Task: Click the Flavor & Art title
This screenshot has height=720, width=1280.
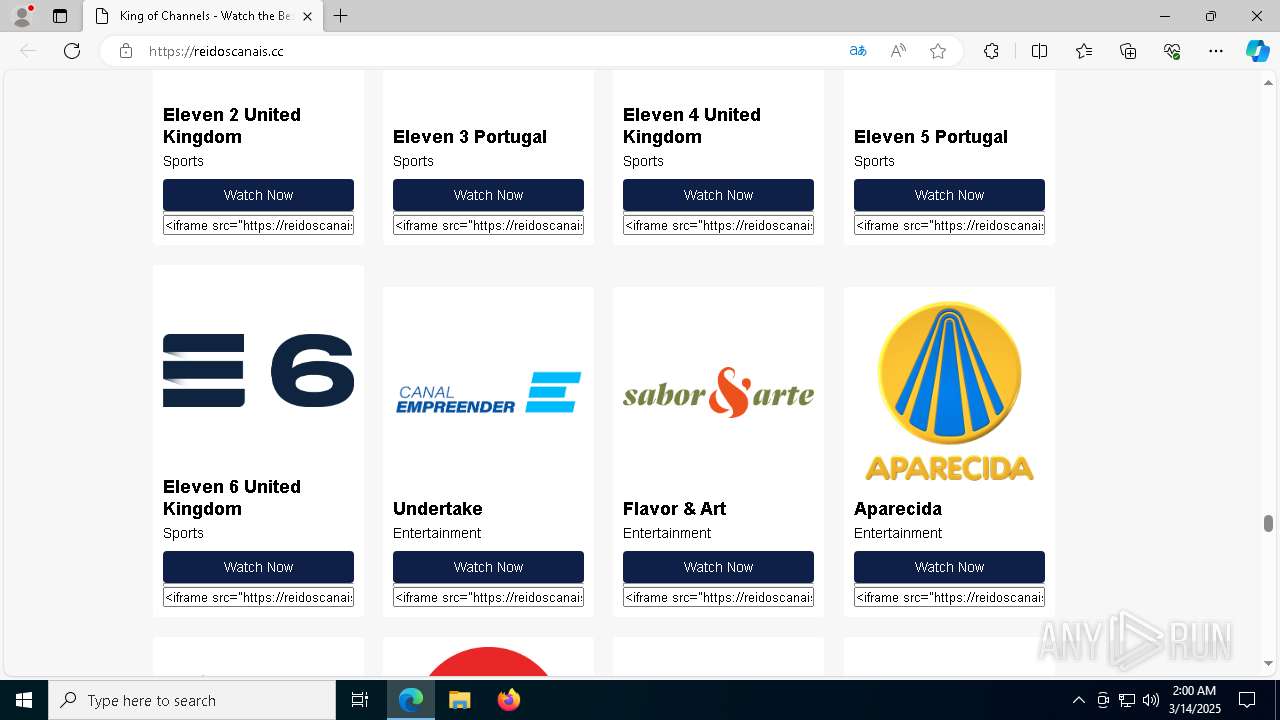Action: pyautogui.click(x=674, y=509)
